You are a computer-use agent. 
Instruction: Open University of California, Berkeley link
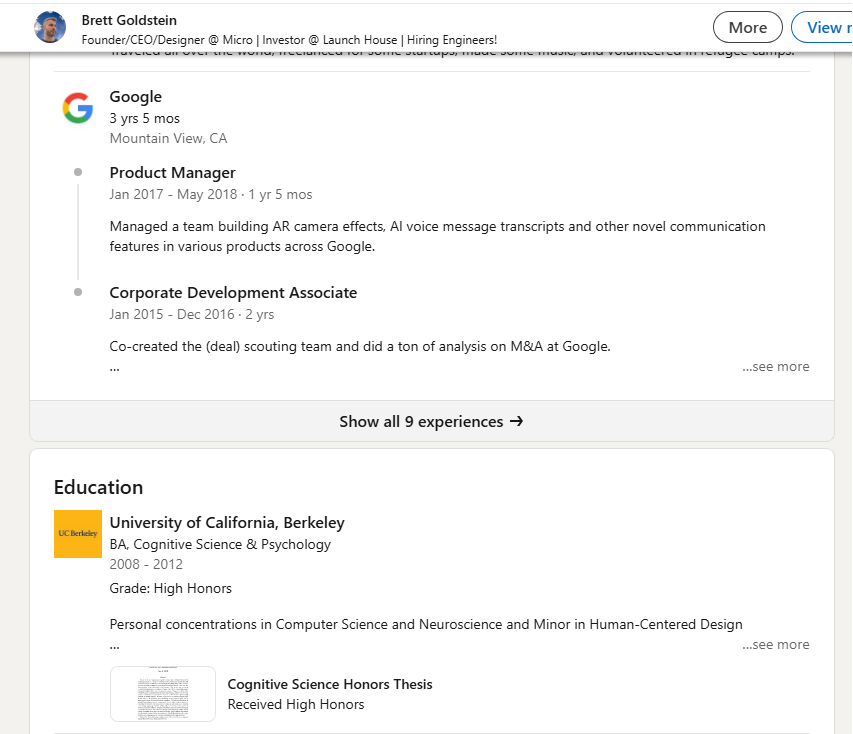click(x=227, y=522)
